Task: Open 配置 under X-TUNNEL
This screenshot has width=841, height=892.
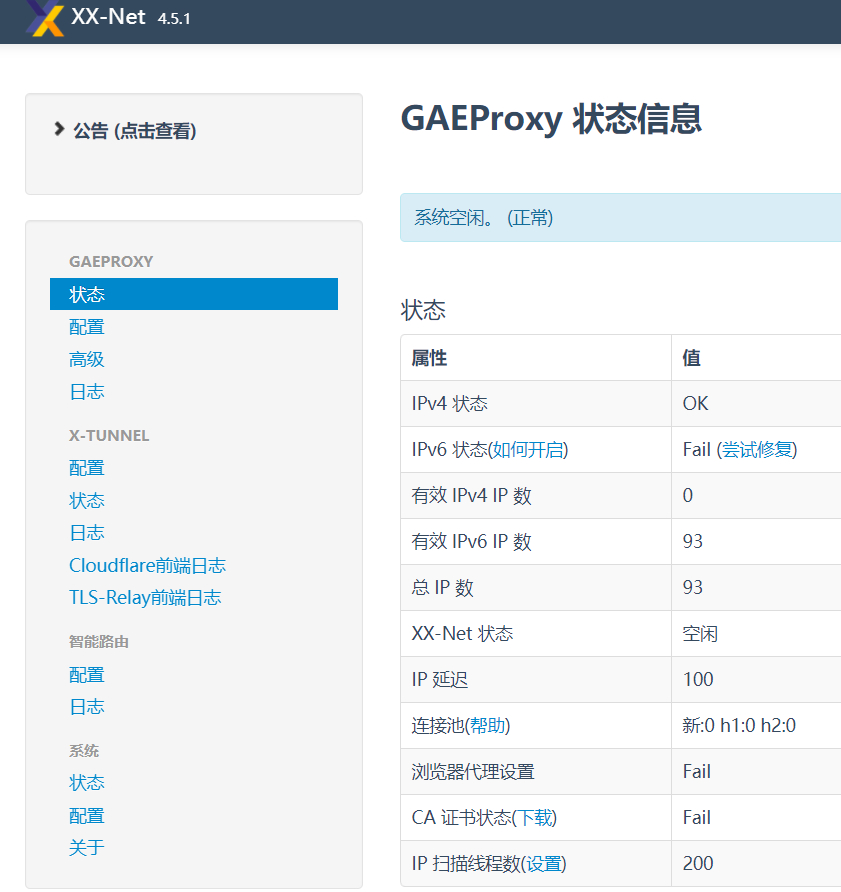Action: pos(87,467)
